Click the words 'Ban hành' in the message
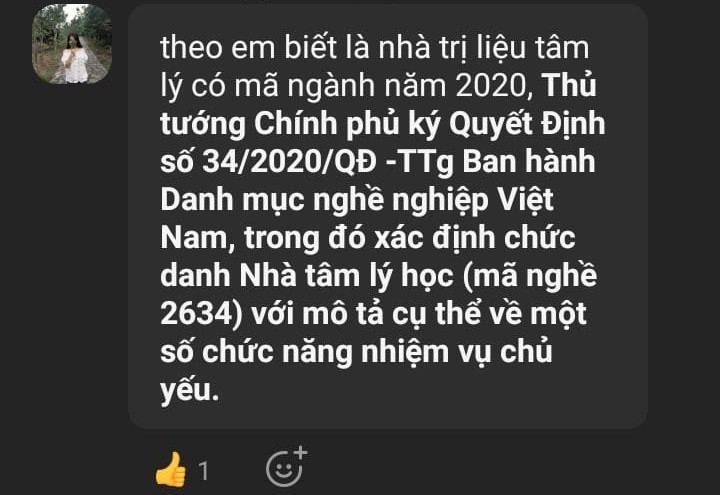 (529, 162)
